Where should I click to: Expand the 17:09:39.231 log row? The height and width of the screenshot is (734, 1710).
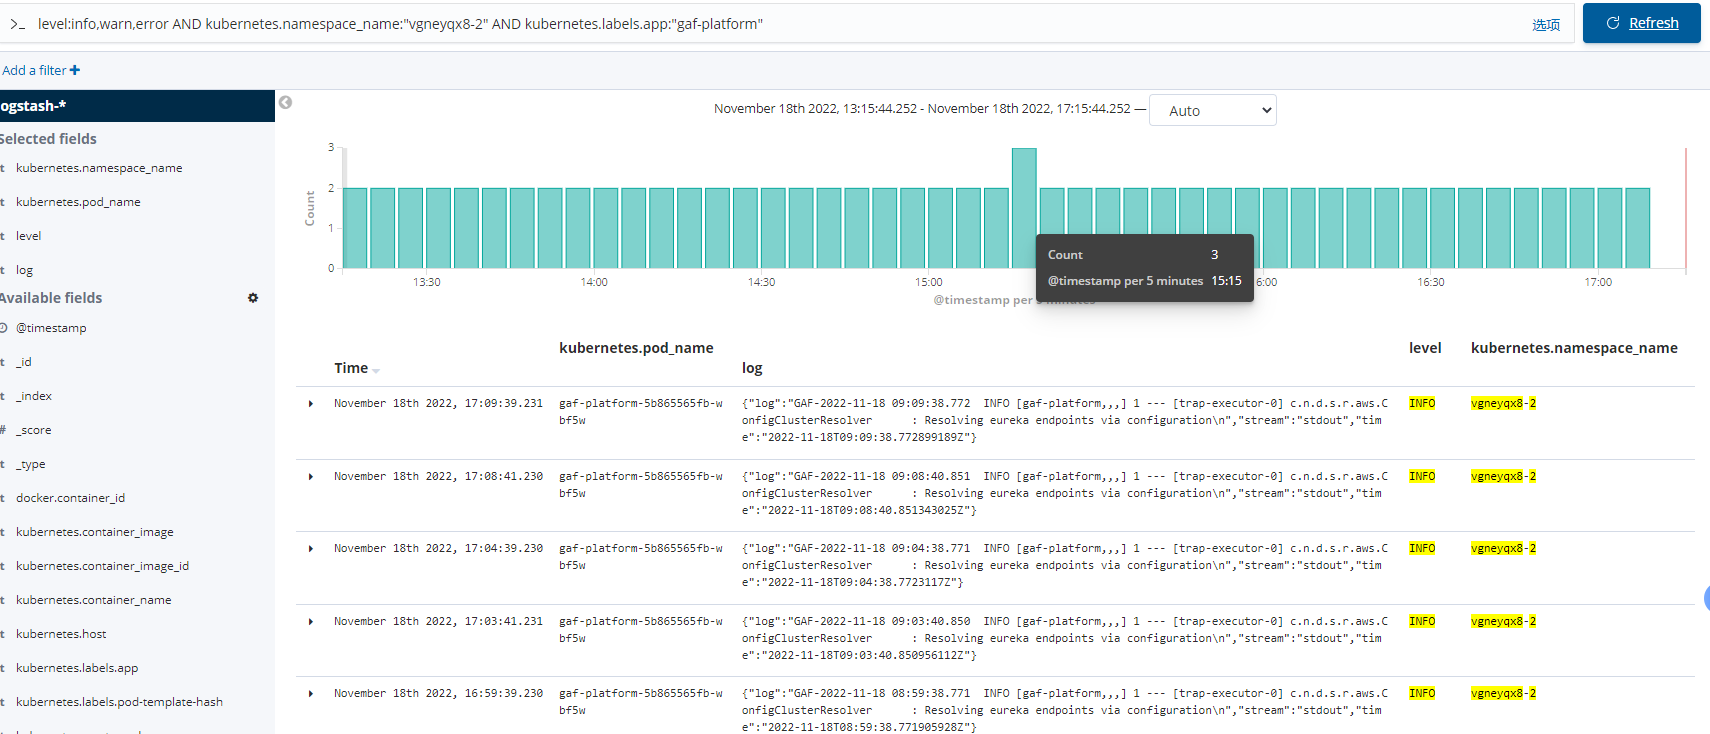point(311,404)
